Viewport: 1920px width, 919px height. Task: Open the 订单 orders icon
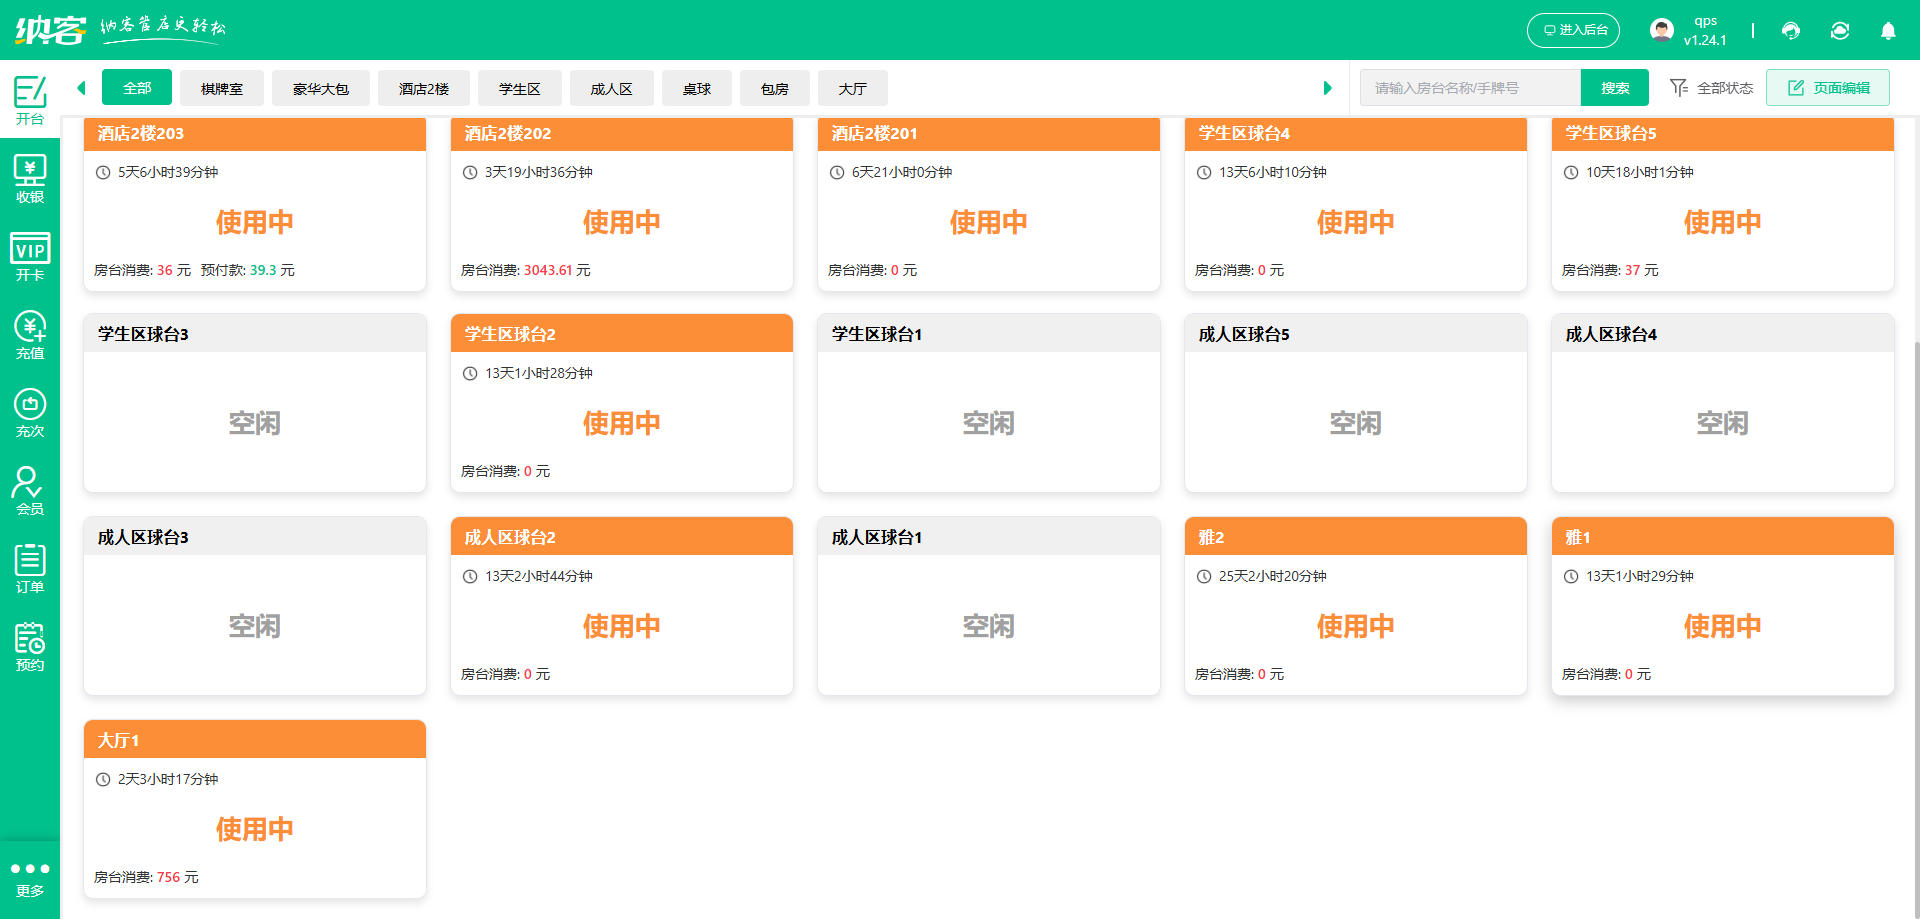pyautogui.click(x=30, y=569)
